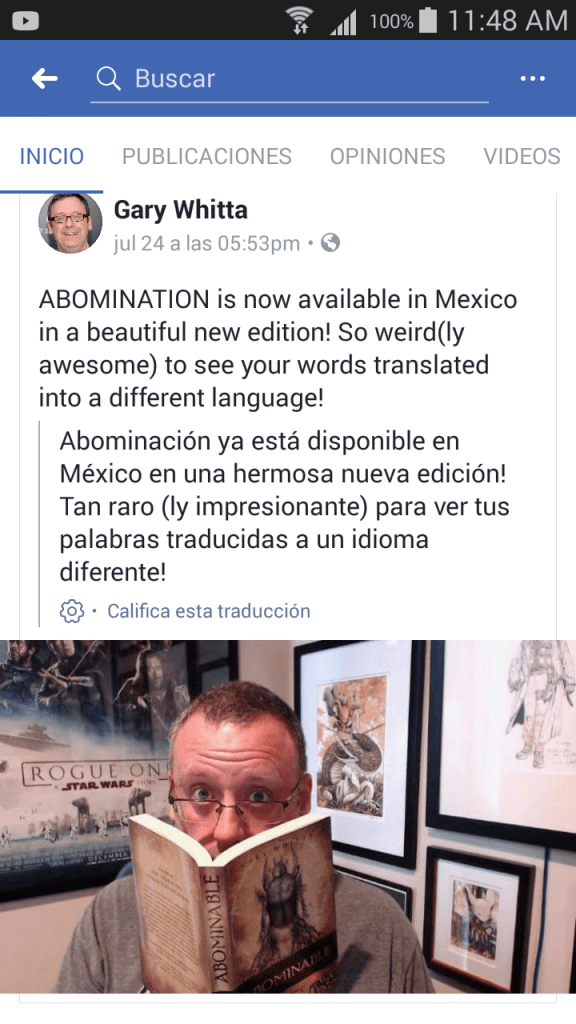576x1024 pixels.
Task: Select the INICIO tab
Action: click(52, 156)
